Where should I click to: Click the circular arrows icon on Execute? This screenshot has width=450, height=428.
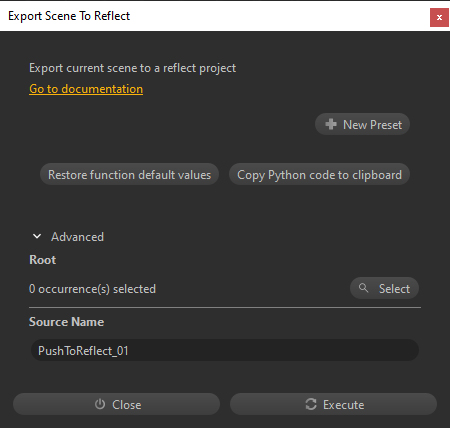[311, 404]
